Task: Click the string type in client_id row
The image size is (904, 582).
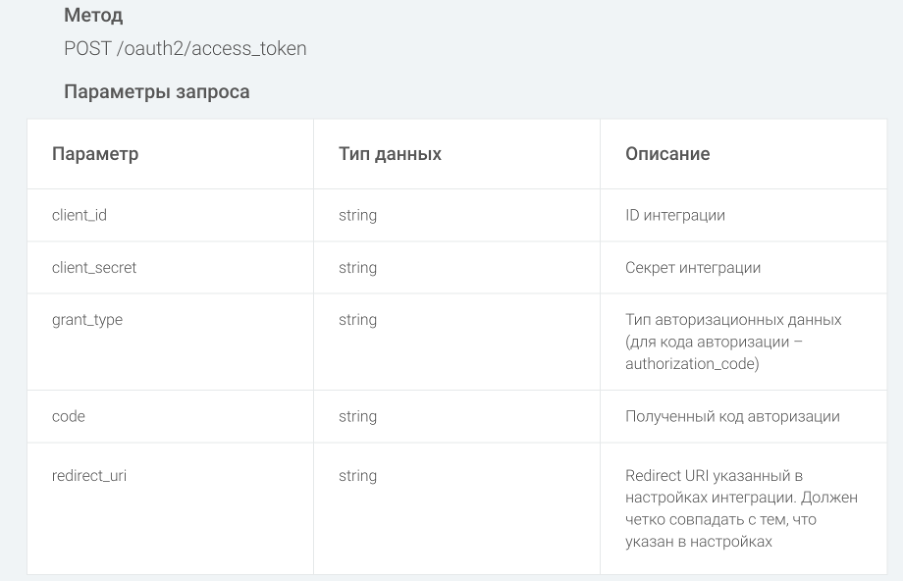Action: click(x=357, y=216)
